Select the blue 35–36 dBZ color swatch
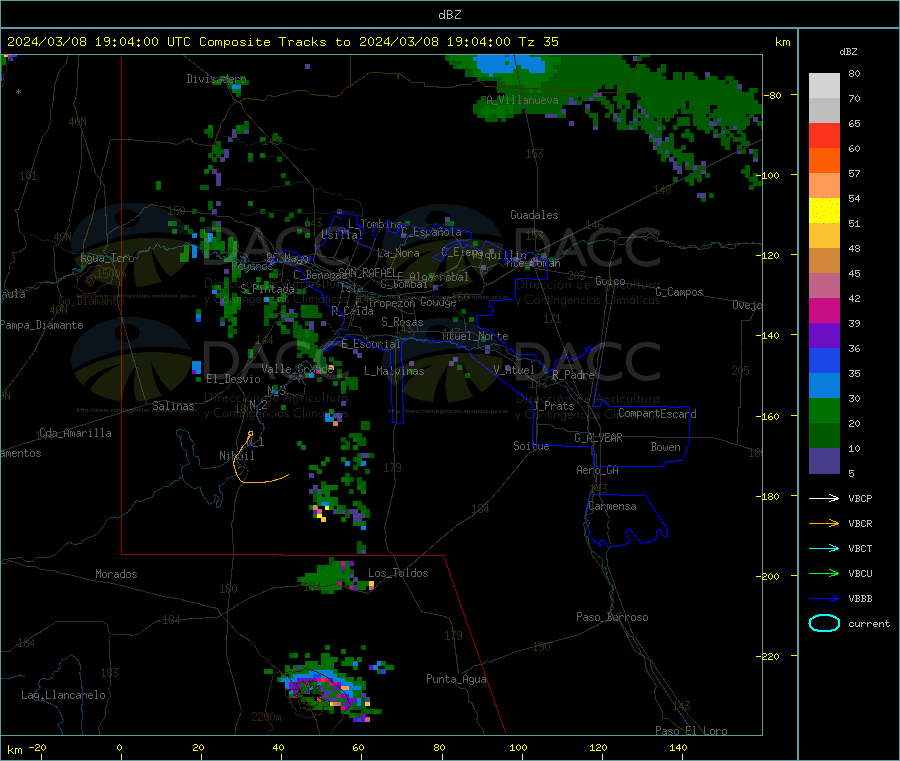Image resolution: width=900 pixels, height=761 pixels. point(824,360)
